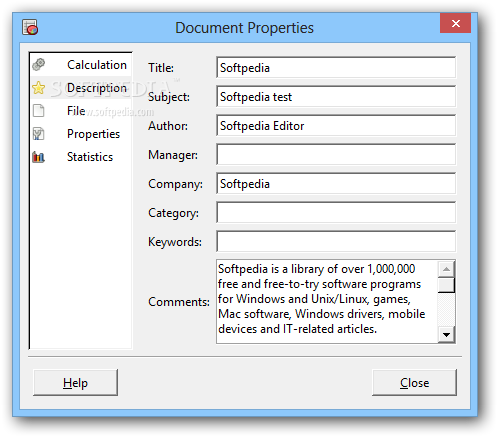498x437 pixels.
Task: Click the empty Manager field
Action: [x=336, y=155]
